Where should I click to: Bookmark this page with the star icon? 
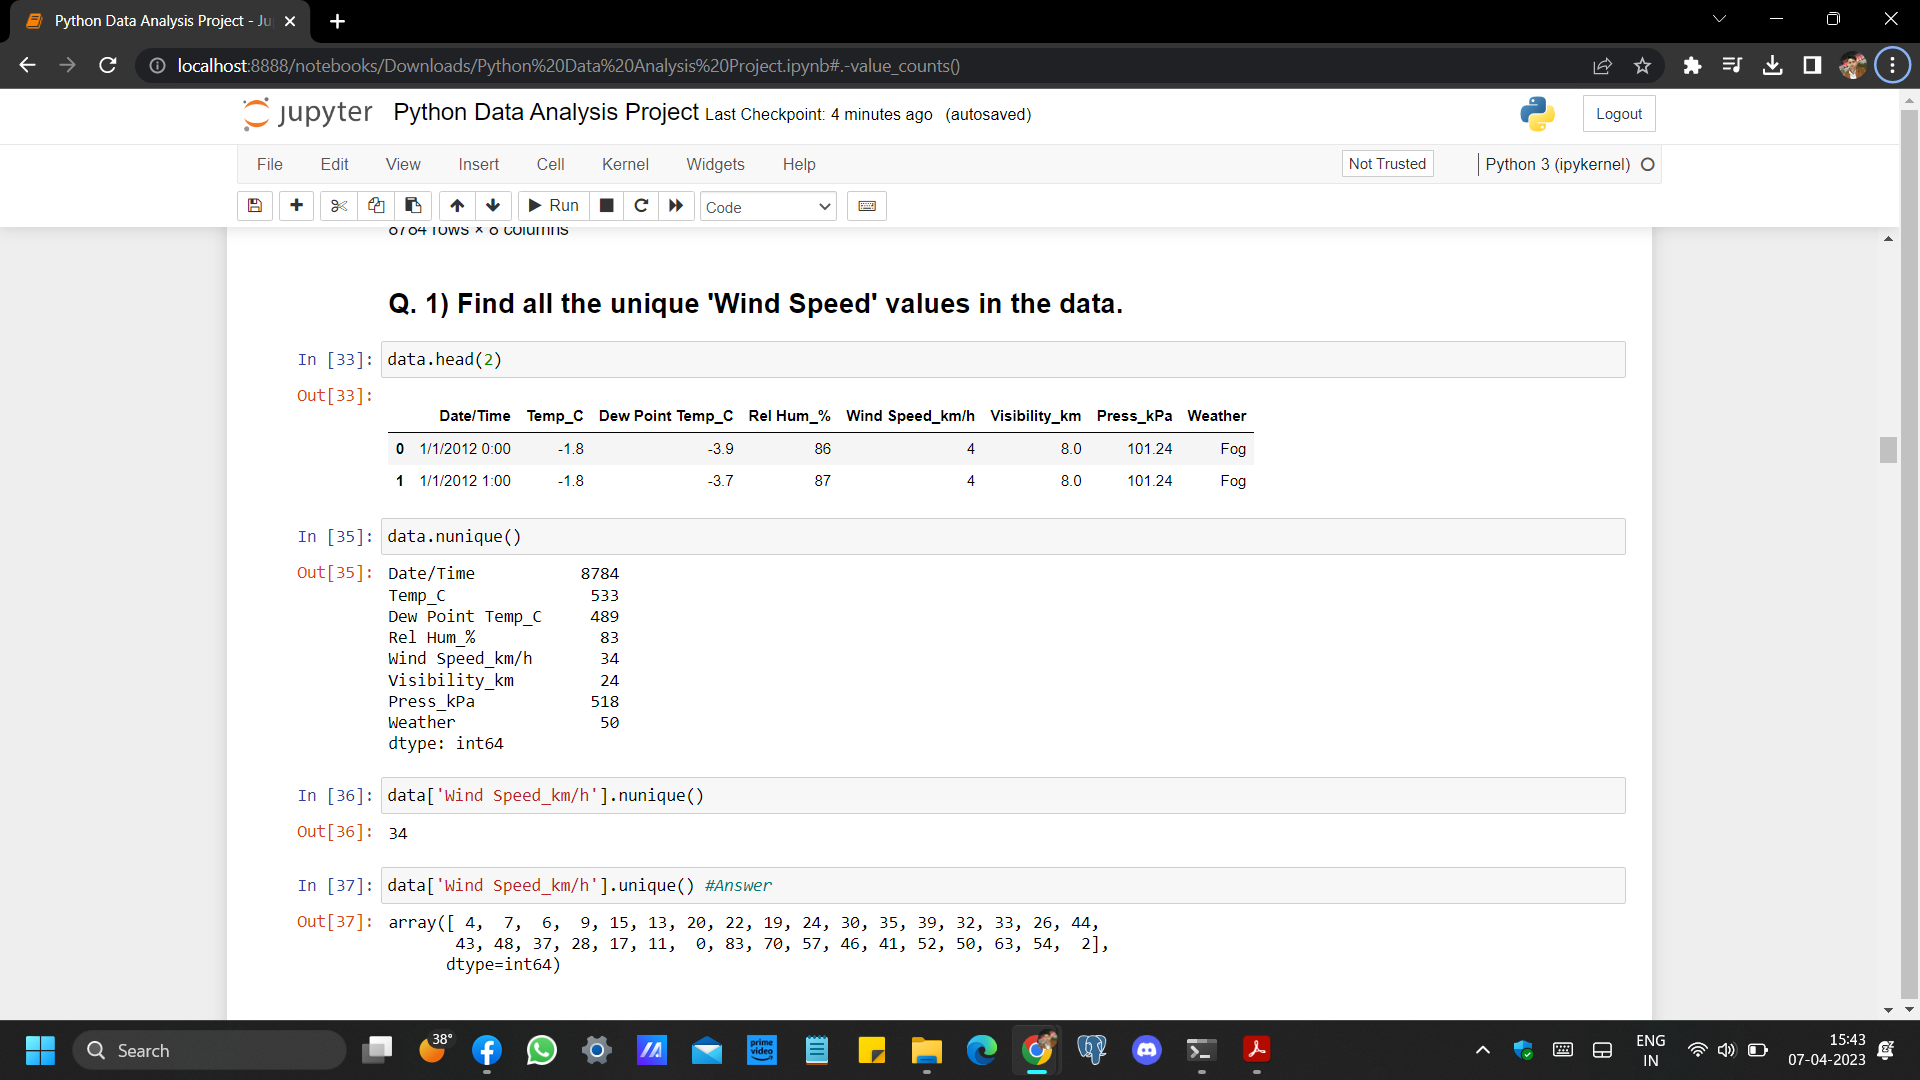click(1642, 66)
